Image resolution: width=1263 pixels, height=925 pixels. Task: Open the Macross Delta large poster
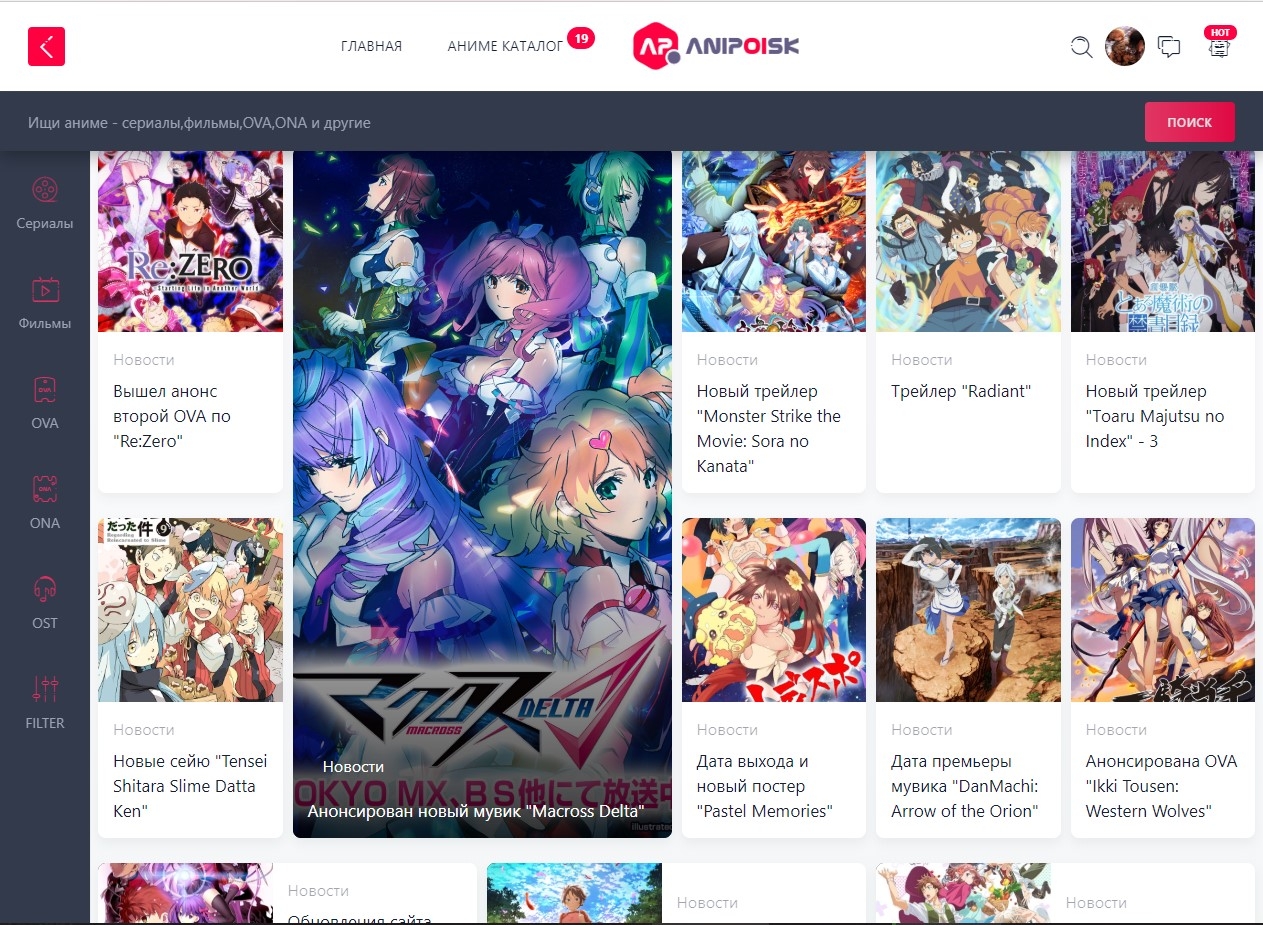[x=482, y=494]
